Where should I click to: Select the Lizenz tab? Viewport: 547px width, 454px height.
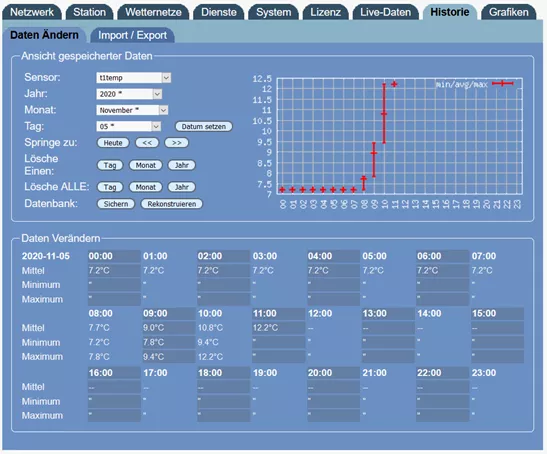[x=325, y=12]
